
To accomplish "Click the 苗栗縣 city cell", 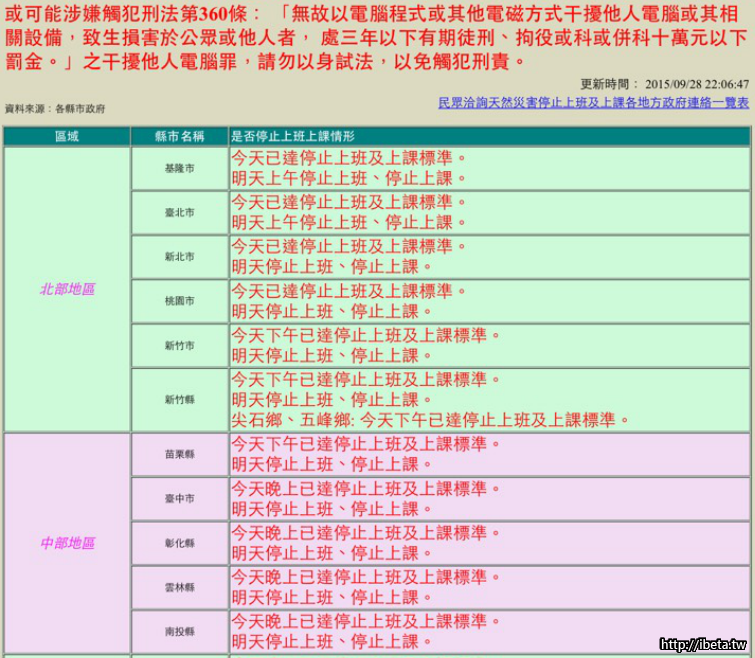I will pos(180,454).
